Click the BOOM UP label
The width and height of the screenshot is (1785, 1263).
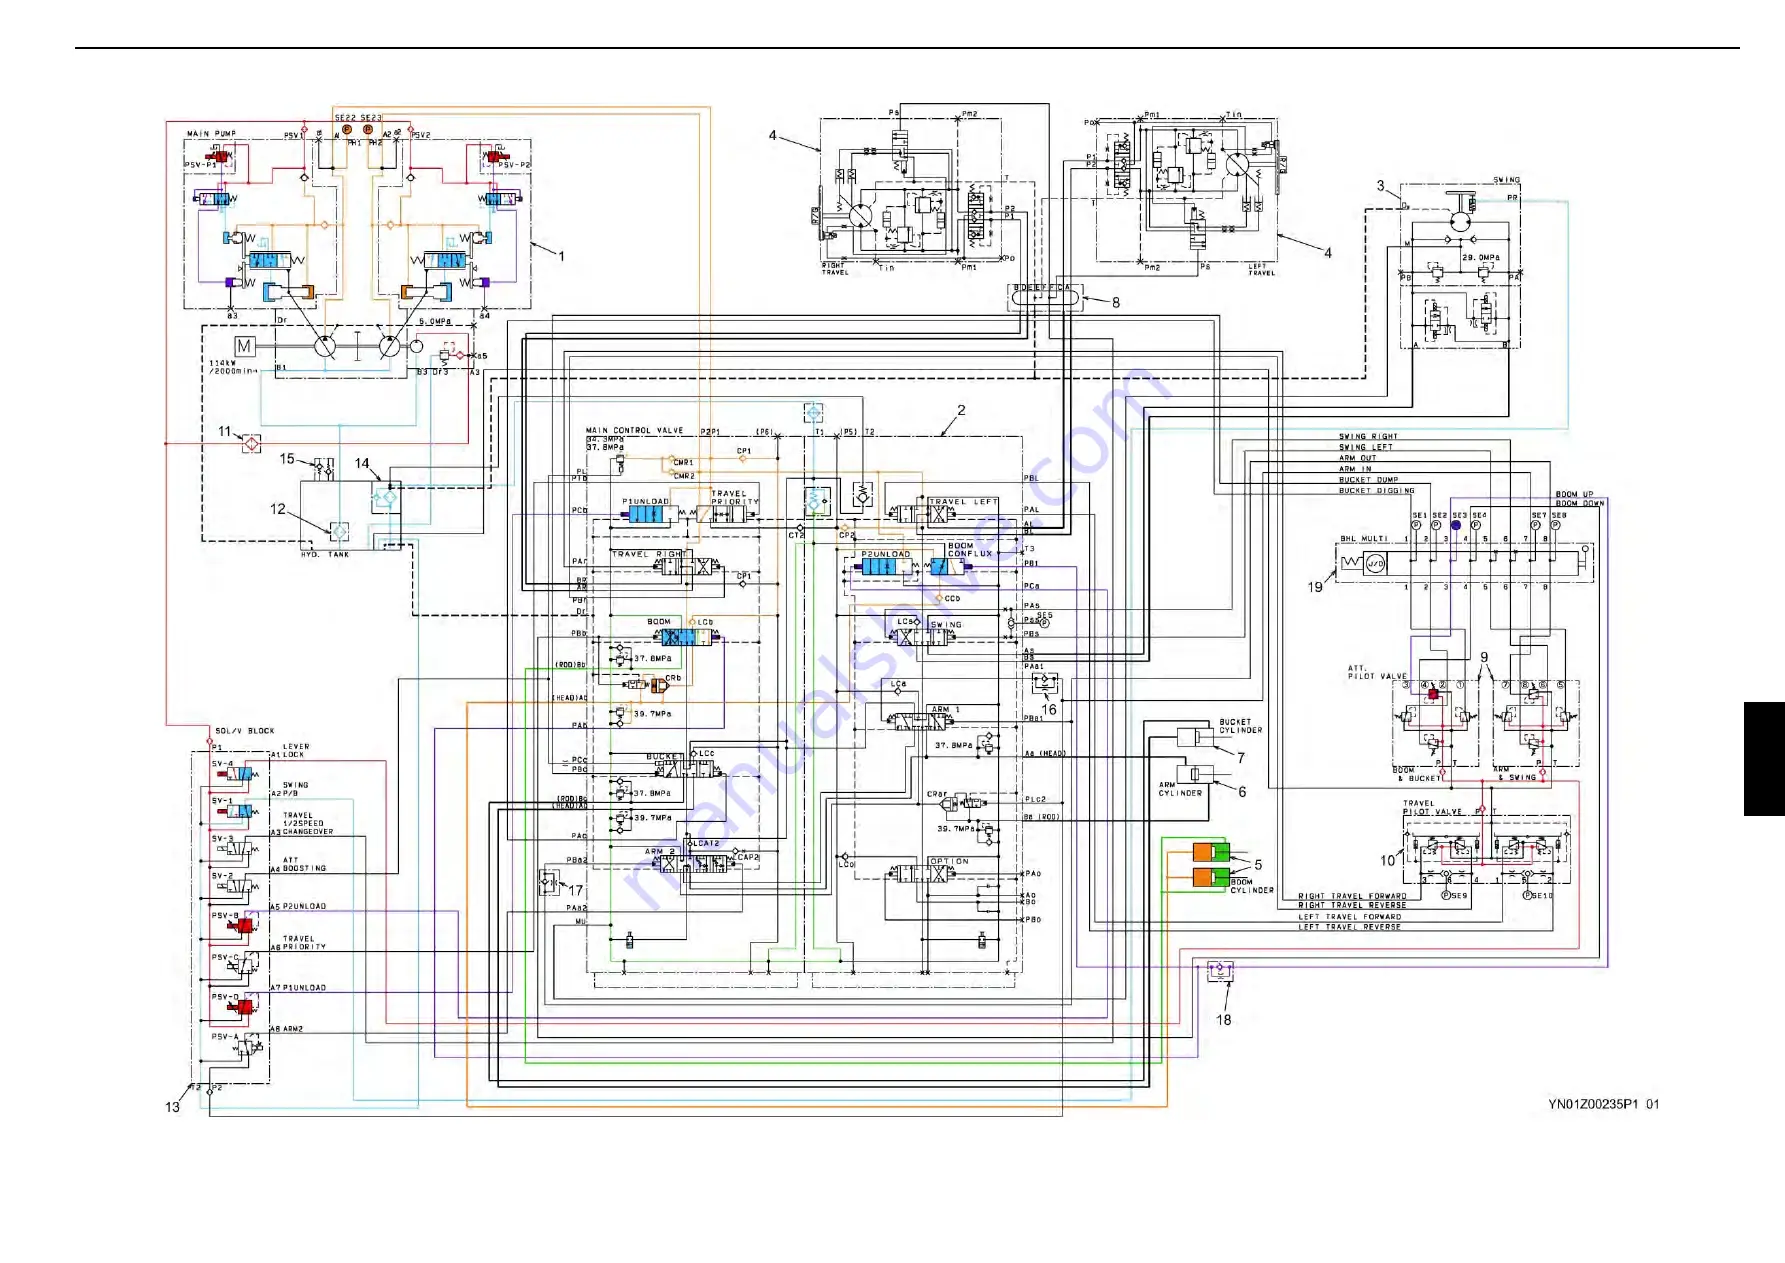coord(1574,494)
